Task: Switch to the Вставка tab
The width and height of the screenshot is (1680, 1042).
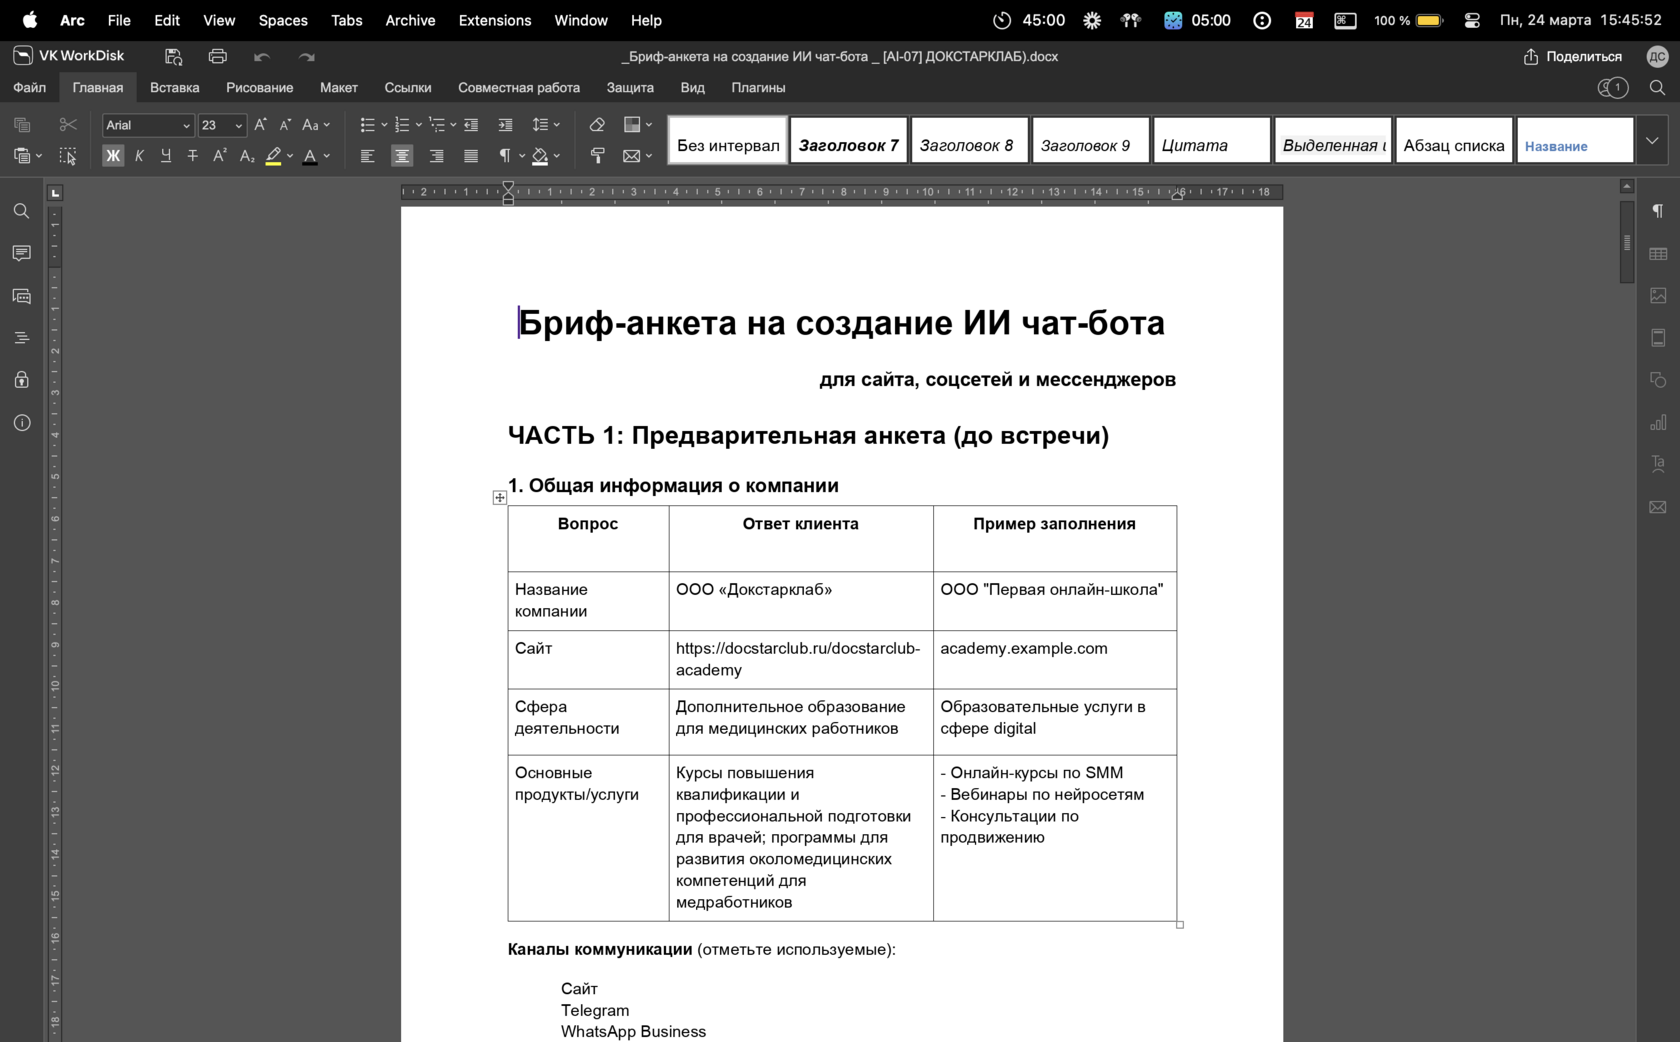Action: (175, 88)
